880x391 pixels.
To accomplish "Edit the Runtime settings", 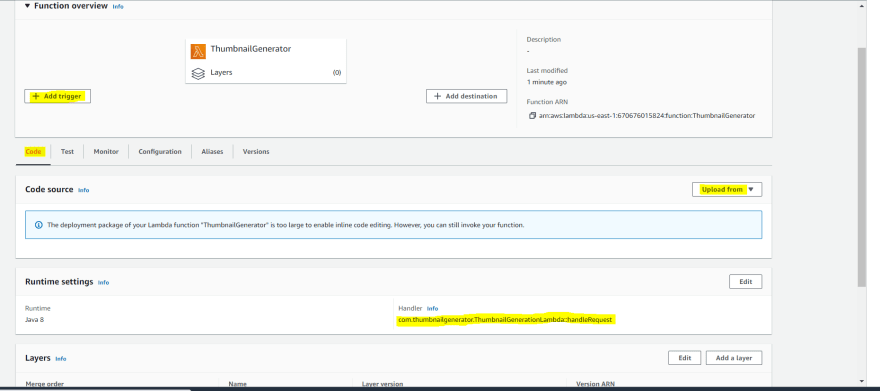I will tap(745, 282).
